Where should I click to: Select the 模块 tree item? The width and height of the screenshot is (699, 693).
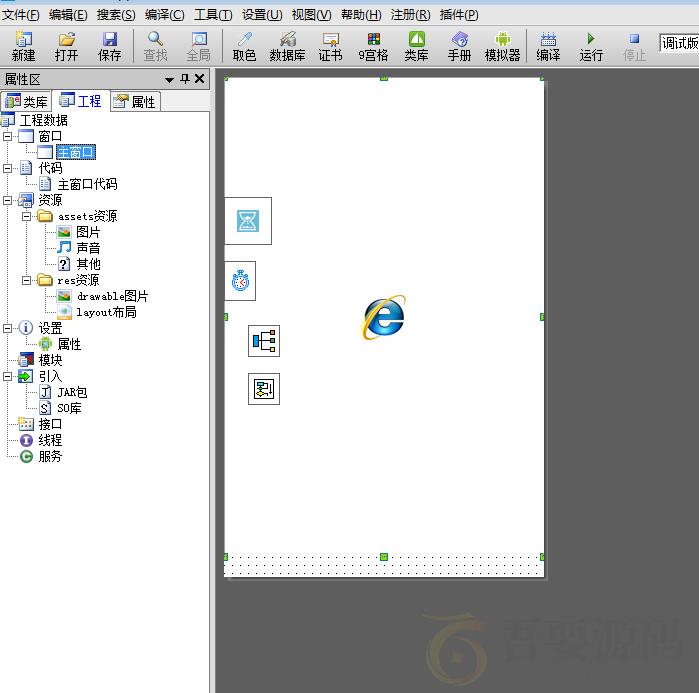coord(50,360)
